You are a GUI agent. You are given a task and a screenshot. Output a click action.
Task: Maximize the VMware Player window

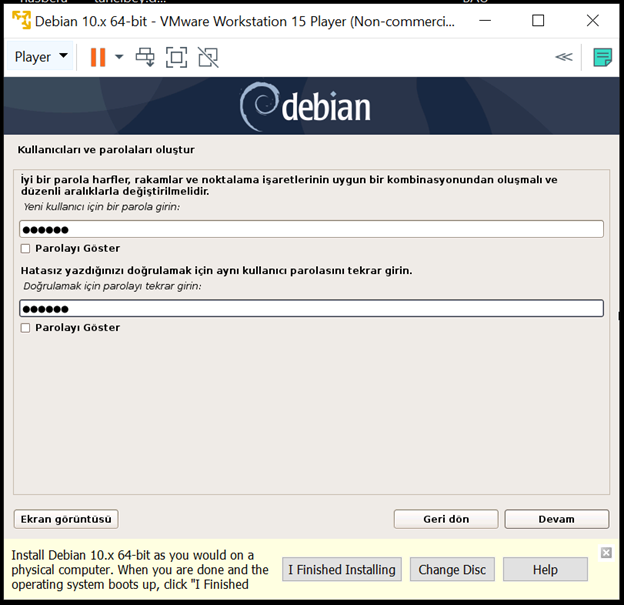538,20
